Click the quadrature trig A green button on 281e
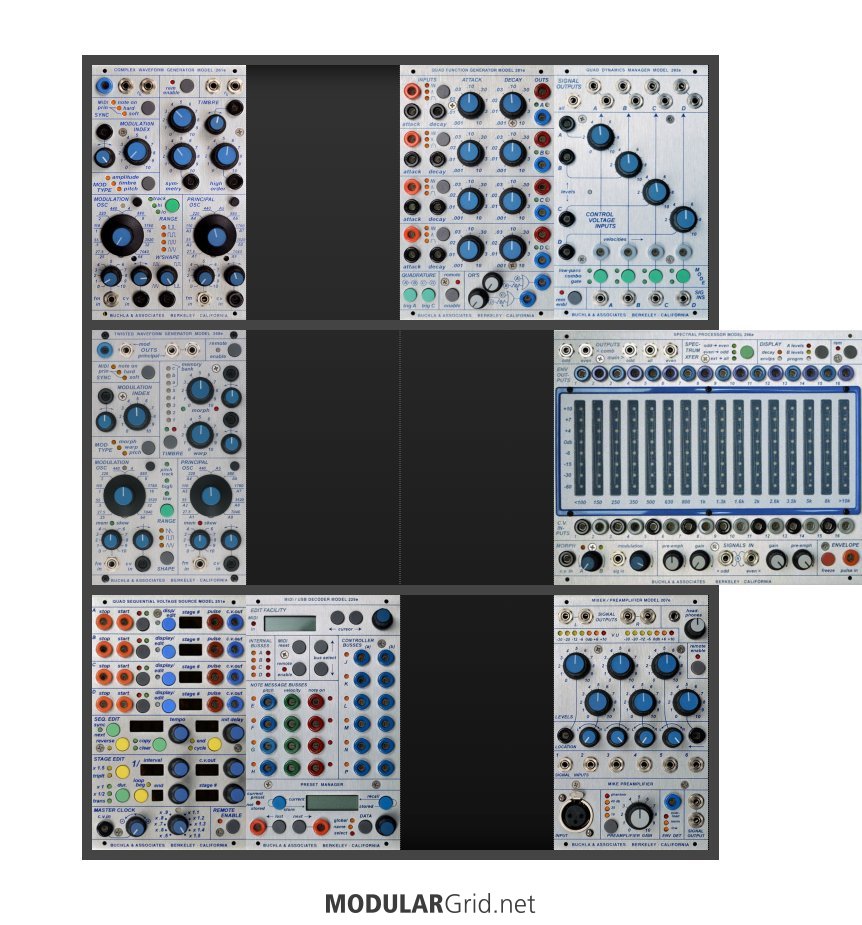Viewport: 862px width, 925px height. (410, 295)
